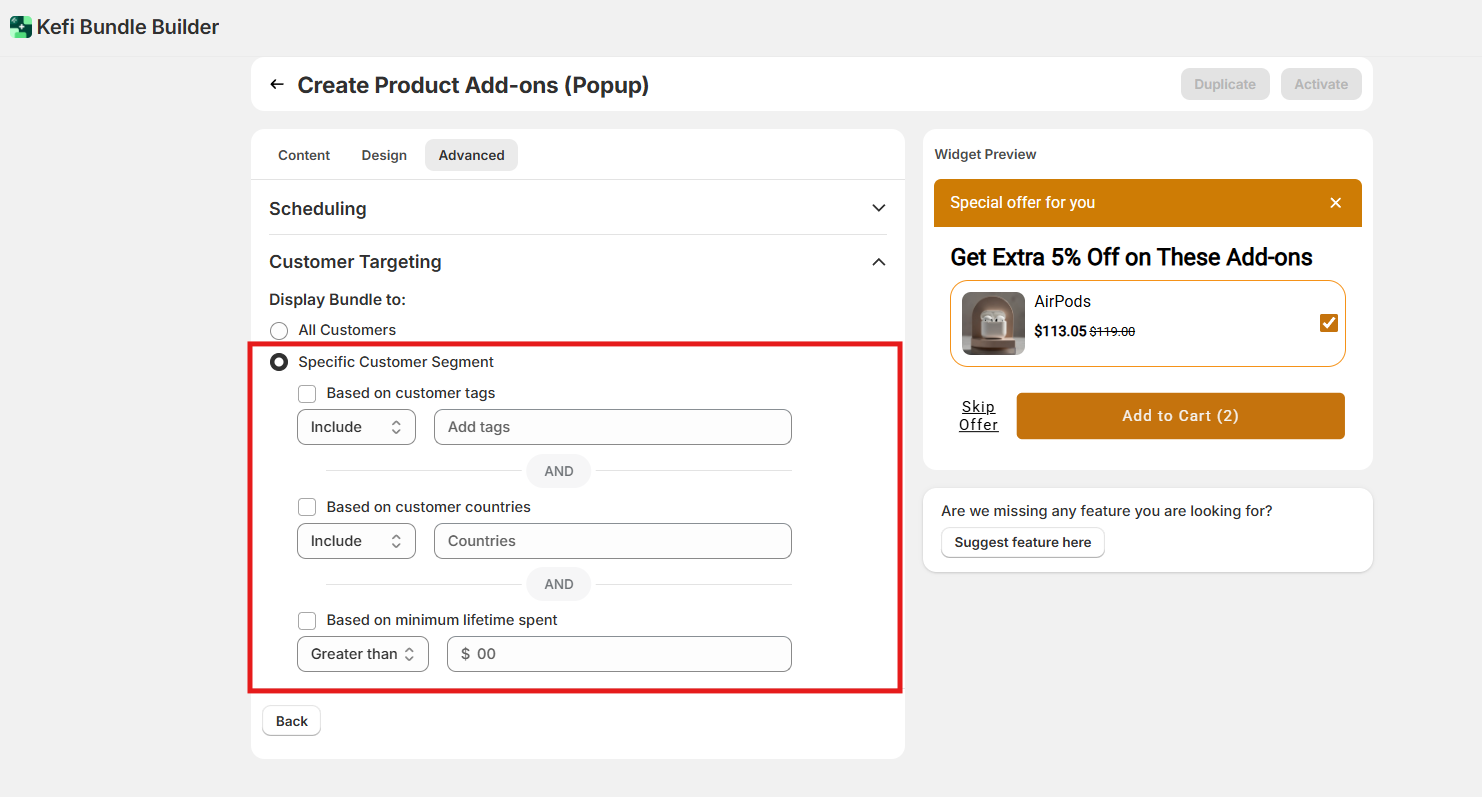Click the back arrow beside the page title
1482x797 pixels.
(x=277, y=85)
